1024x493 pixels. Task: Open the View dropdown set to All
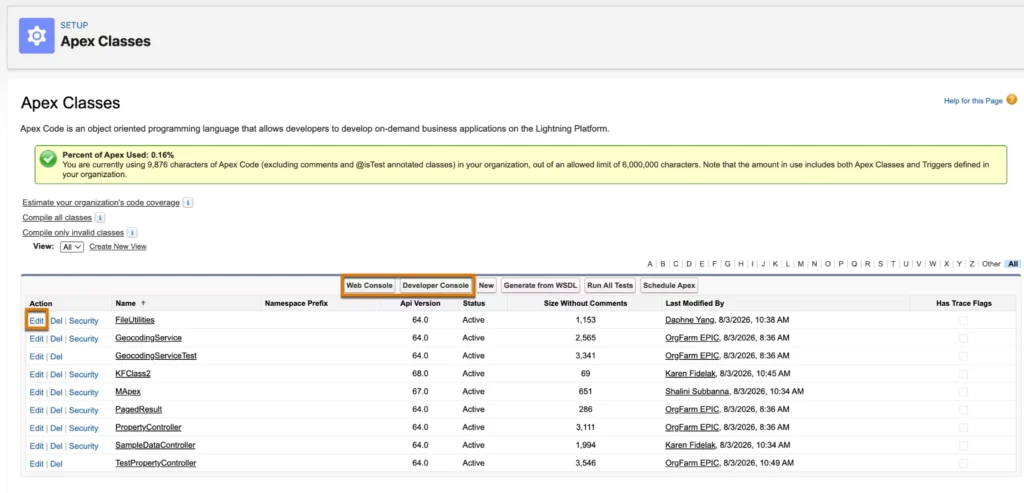(72, 247)
